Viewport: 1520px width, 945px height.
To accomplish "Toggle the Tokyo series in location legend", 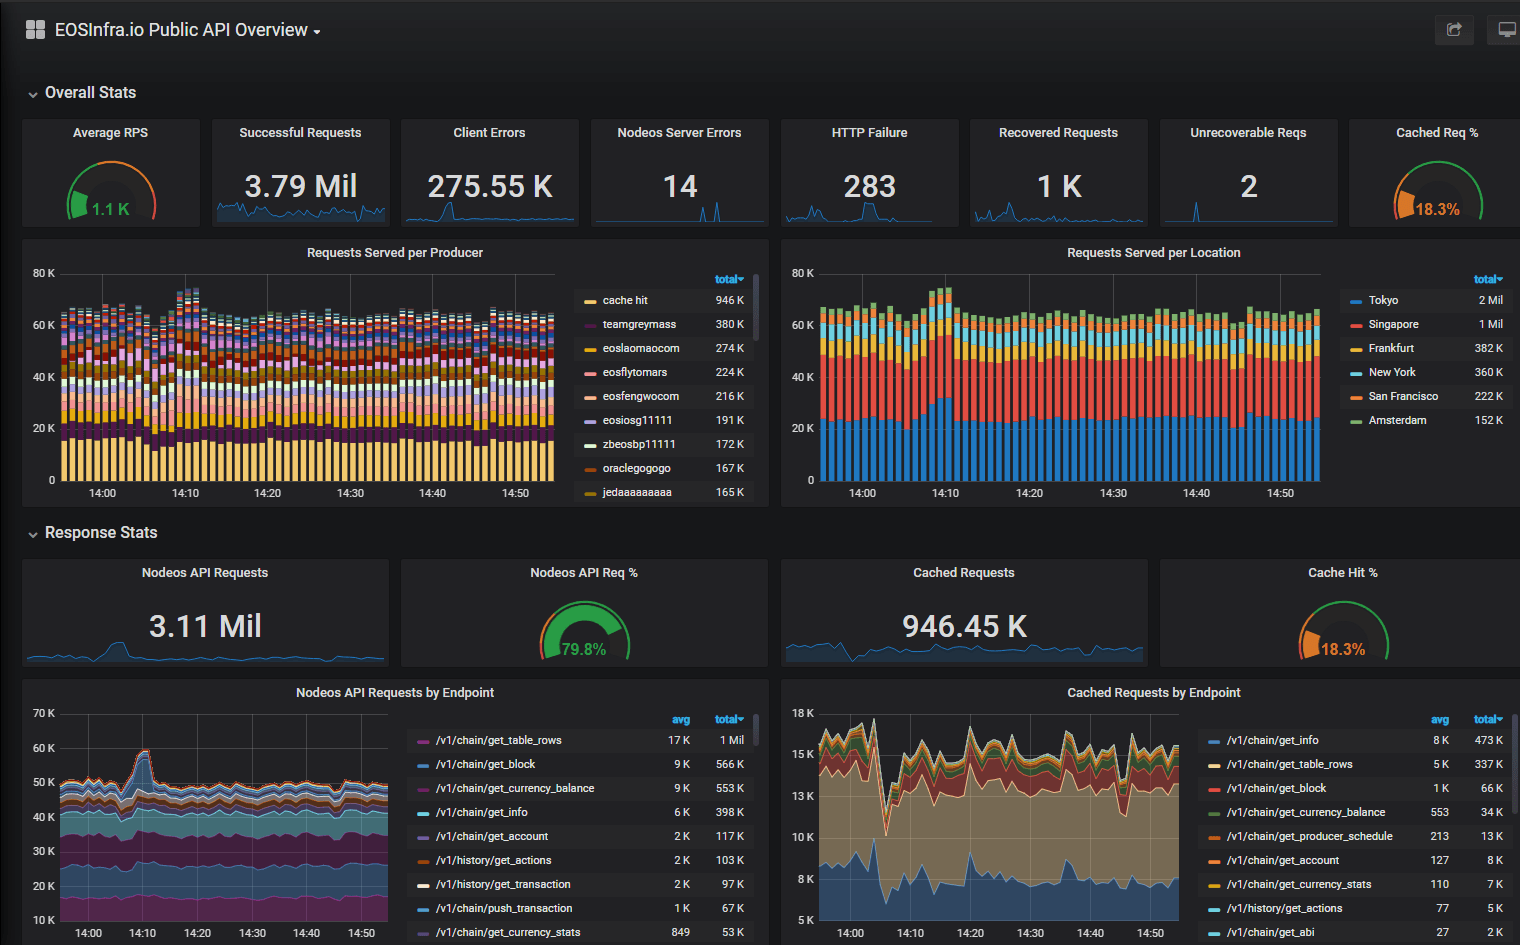I will (1383, 300).
